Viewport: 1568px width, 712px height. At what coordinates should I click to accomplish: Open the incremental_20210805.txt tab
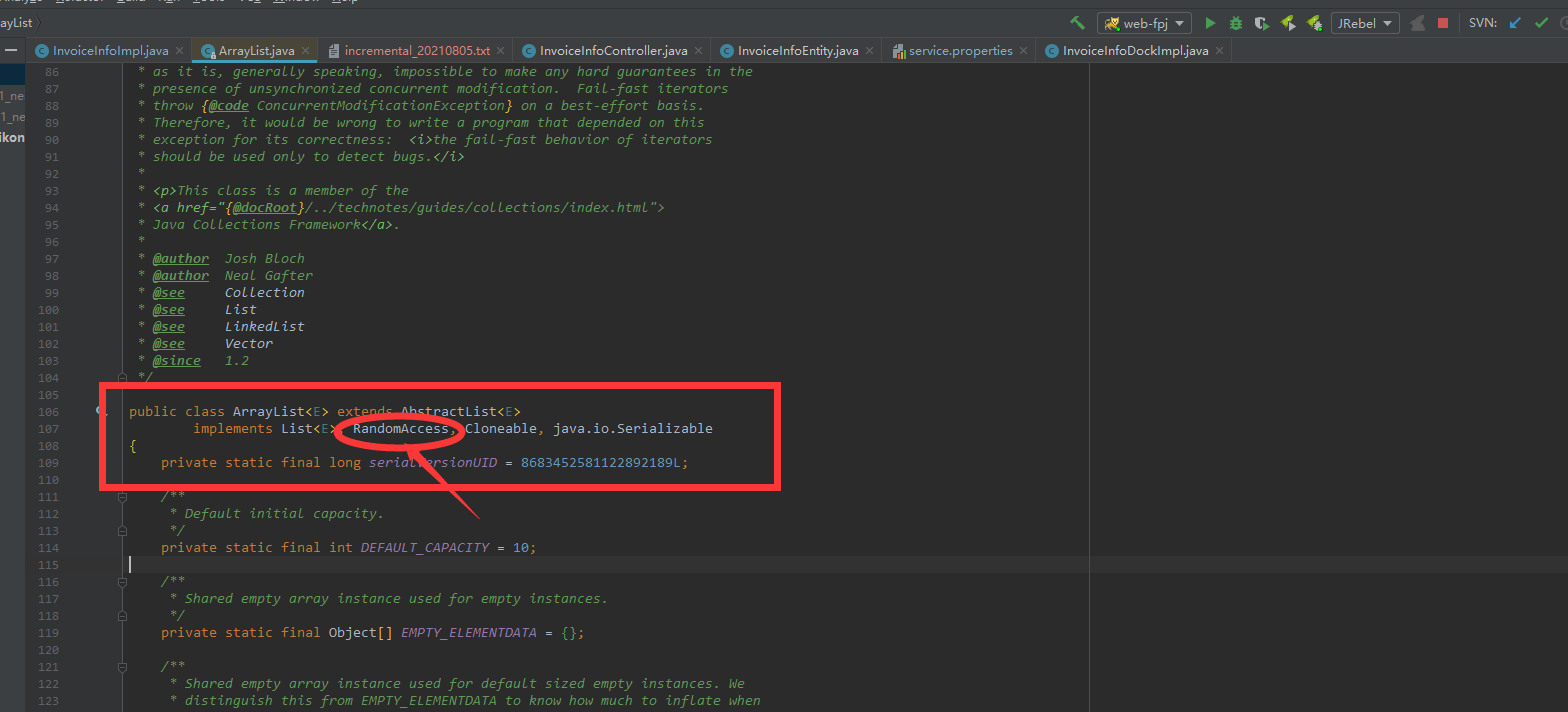pyautogui.click(x=417, y=50)
